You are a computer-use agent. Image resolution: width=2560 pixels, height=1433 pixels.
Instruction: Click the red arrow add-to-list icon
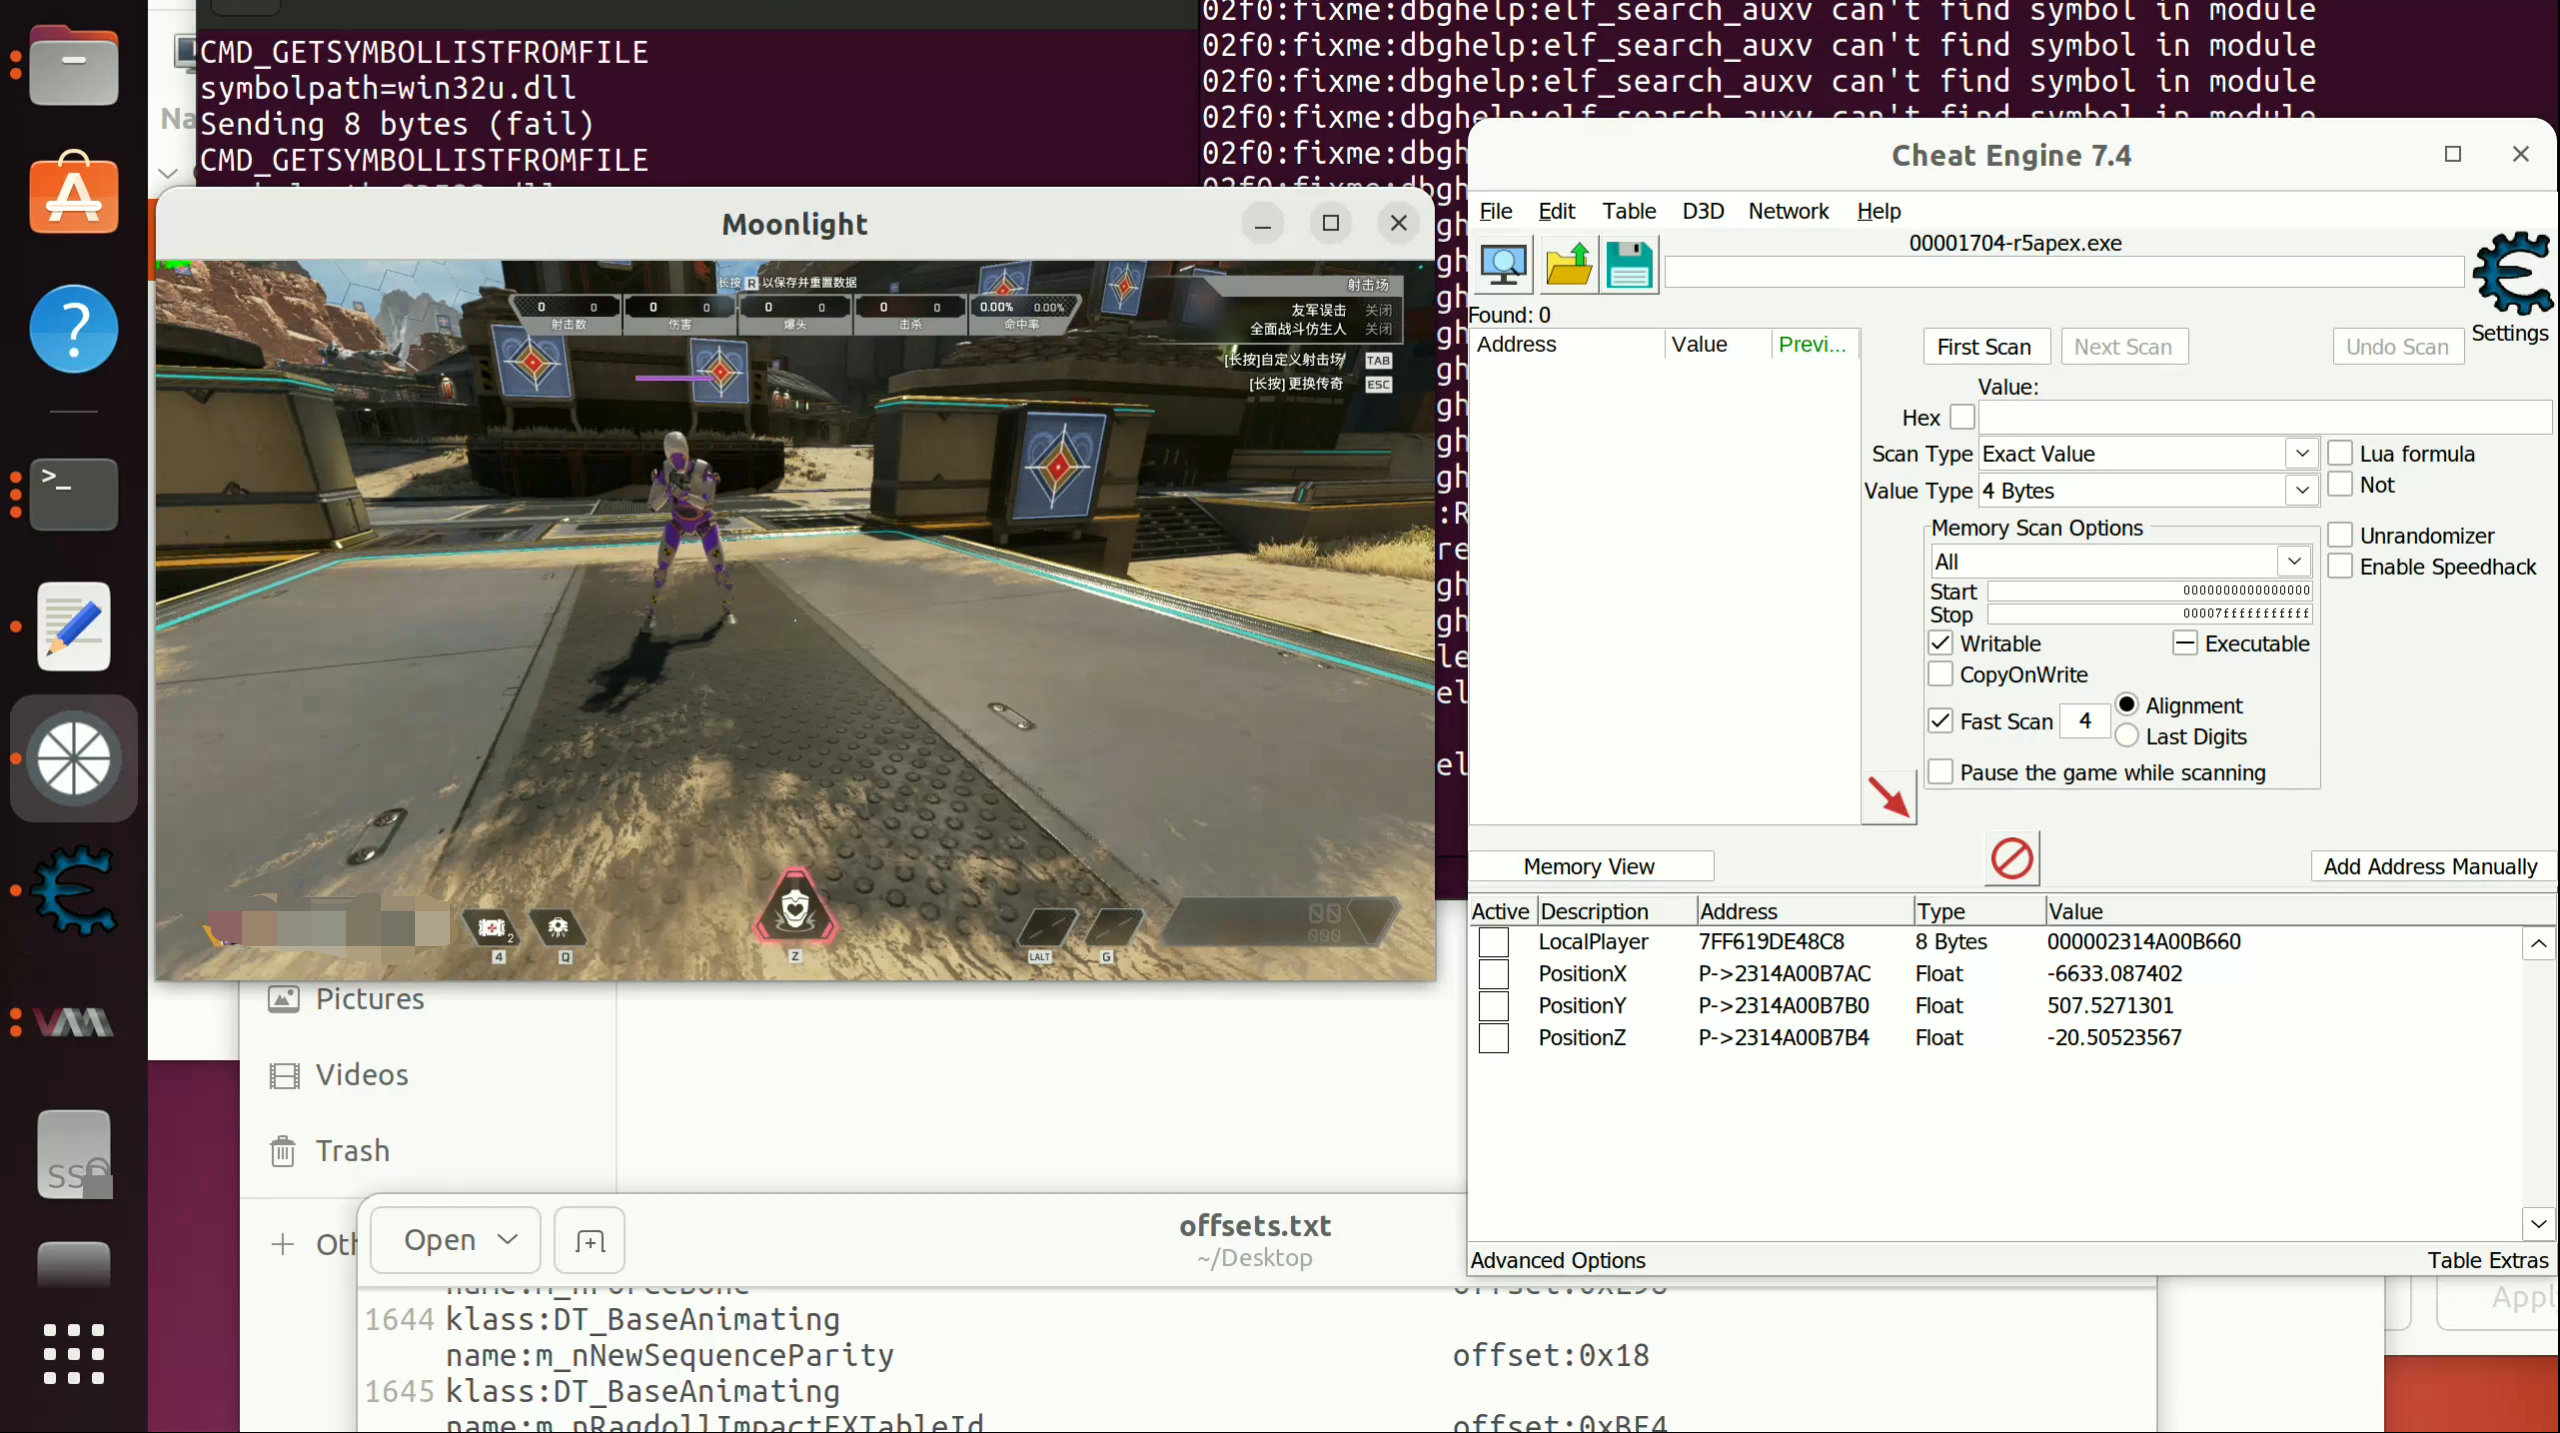click(x=1888, y=797)
